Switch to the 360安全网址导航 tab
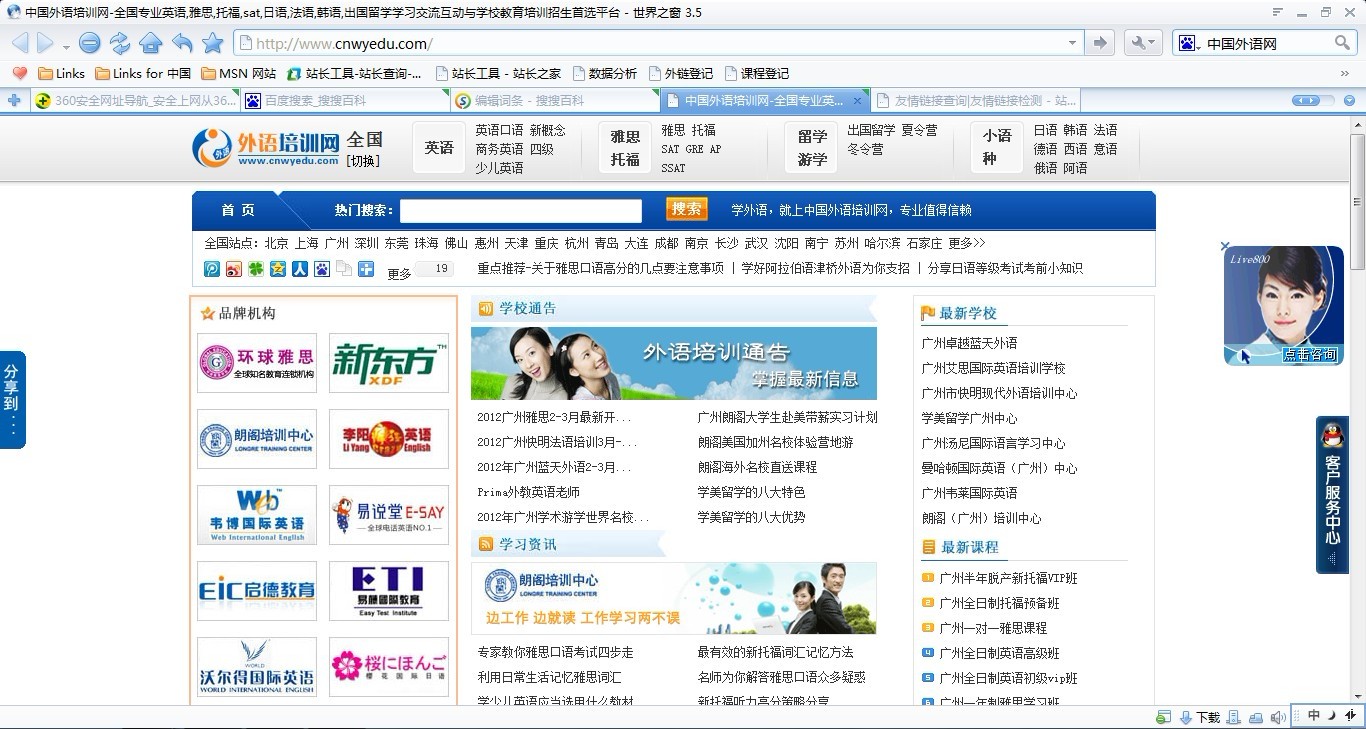Image resolution: width=1366 pixels, height=729 pixels. coord(135,100)
